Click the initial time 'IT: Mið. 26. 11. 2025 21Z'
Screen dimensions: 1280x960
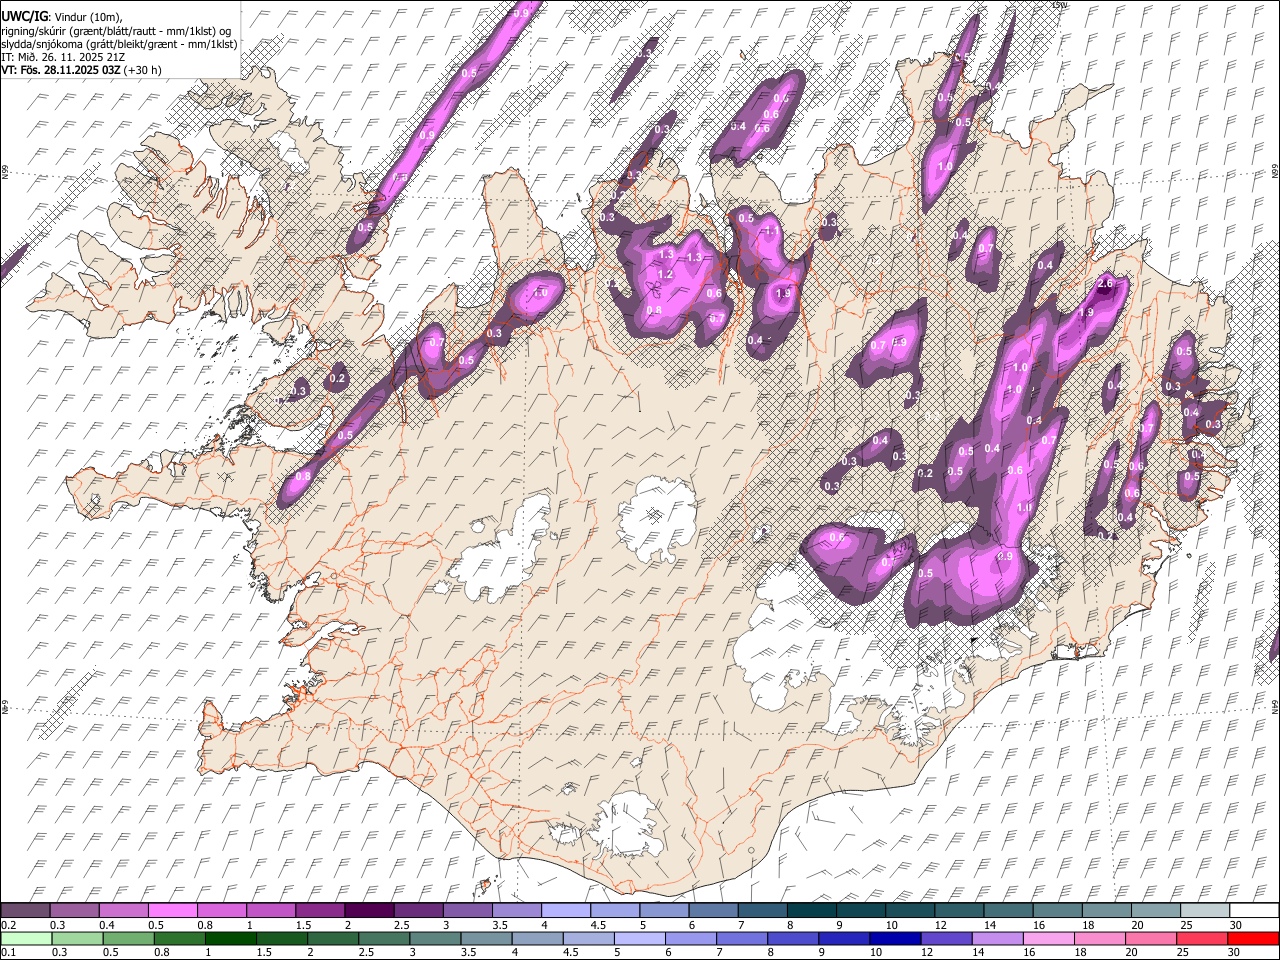(x=63, y=57)
